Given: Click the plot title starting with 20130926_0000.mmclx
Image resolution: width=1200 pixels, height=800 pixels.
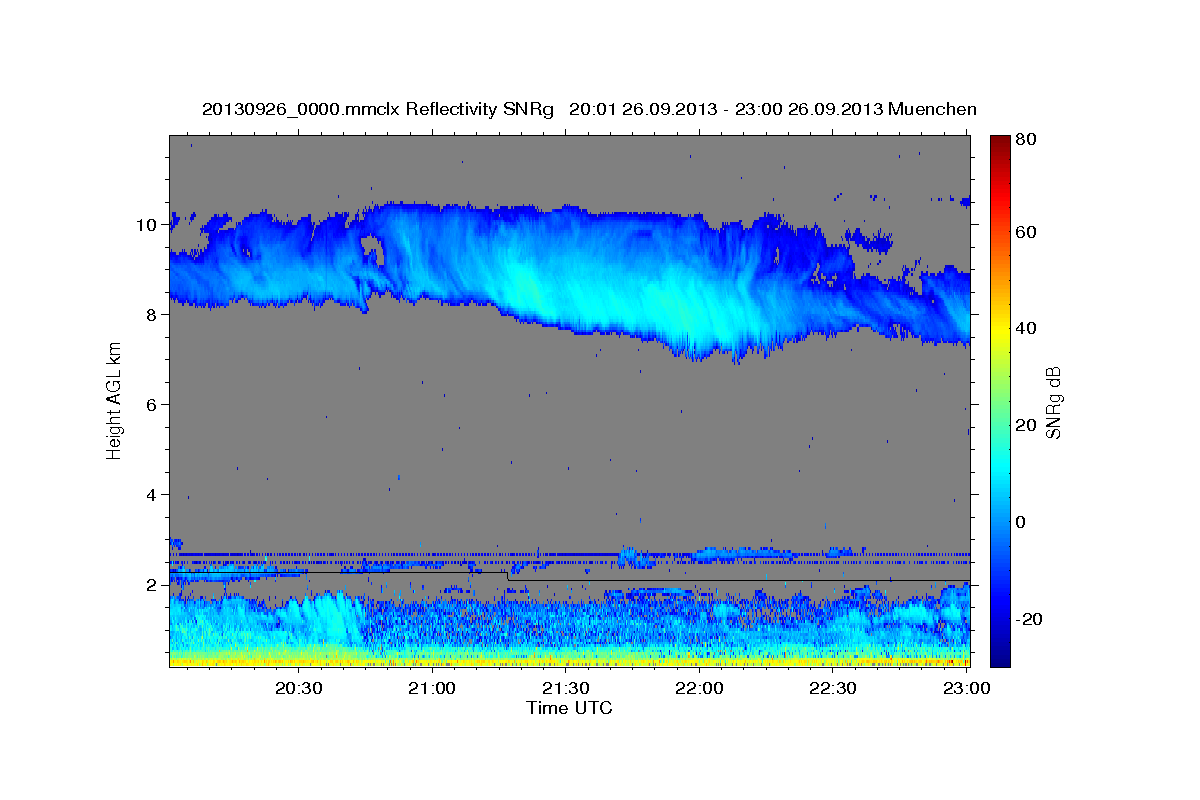Looking at the screenshot, I should coord(589,109).
